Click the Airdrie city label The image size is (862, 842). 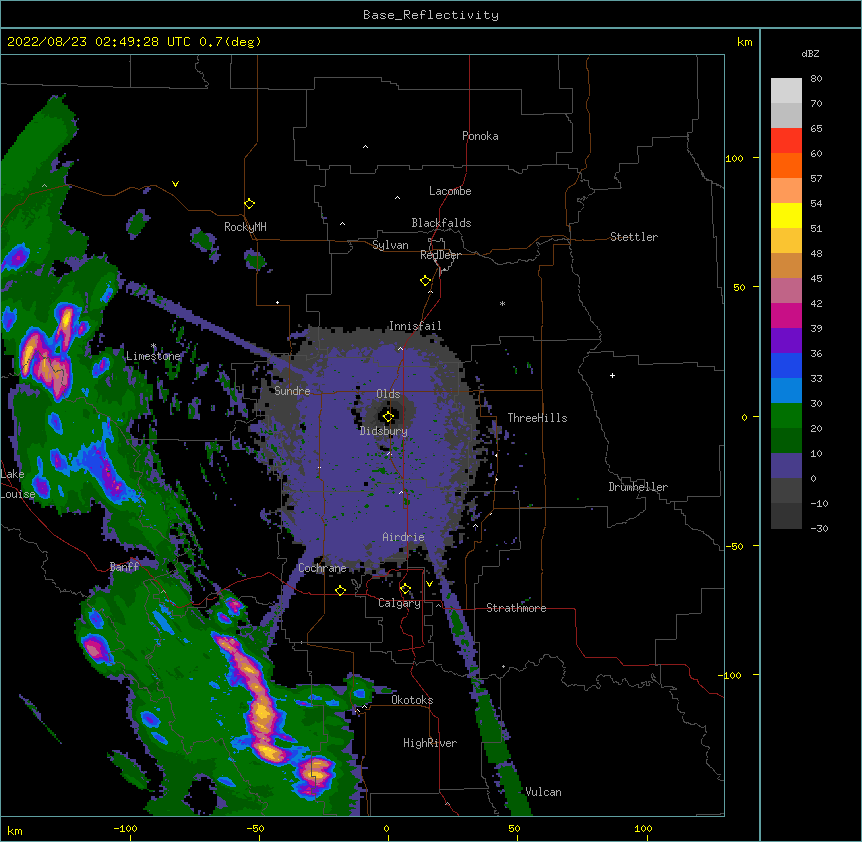[404, 537]
